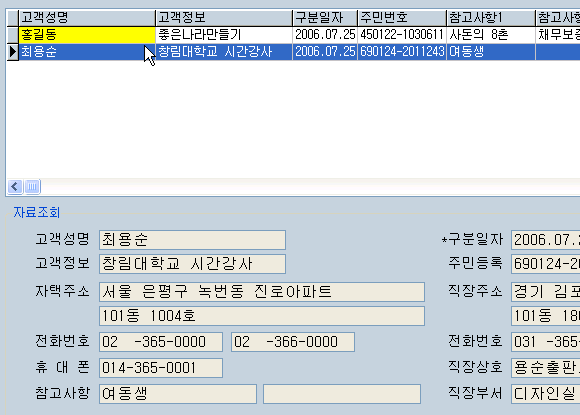The width and height of the screenshot is (580, 415).
Task: Click the 고객정보 column header
Action: pos(224,17)
